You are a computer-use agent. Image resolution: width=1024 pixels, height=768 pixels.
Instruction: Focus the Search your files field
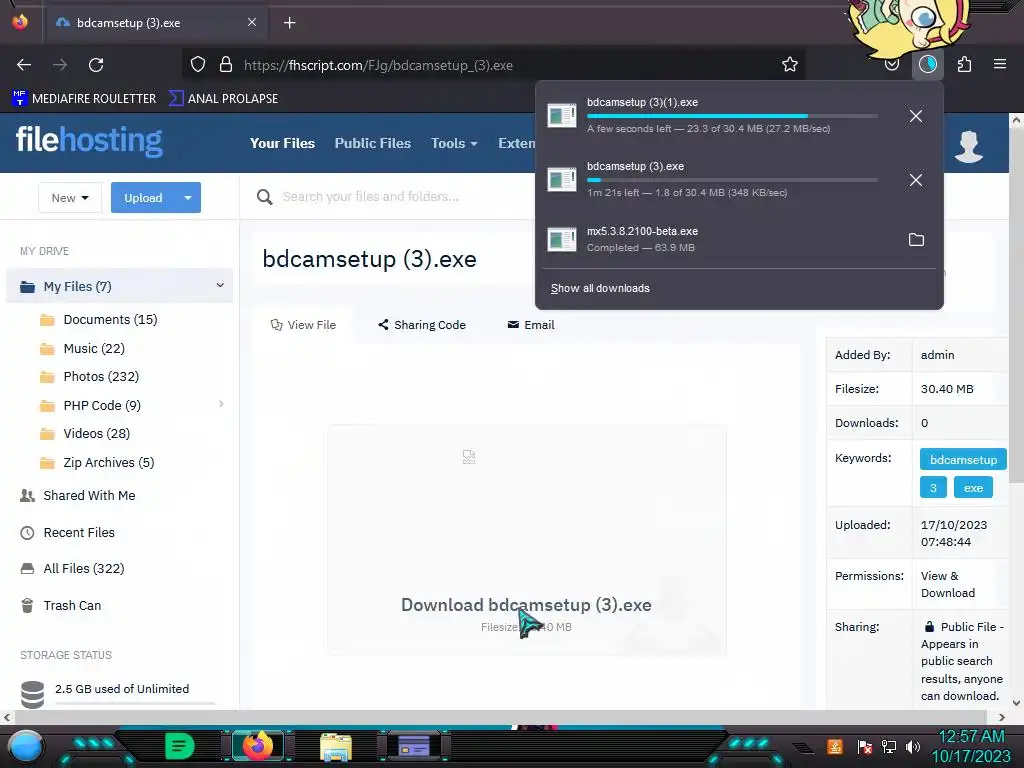370,197
